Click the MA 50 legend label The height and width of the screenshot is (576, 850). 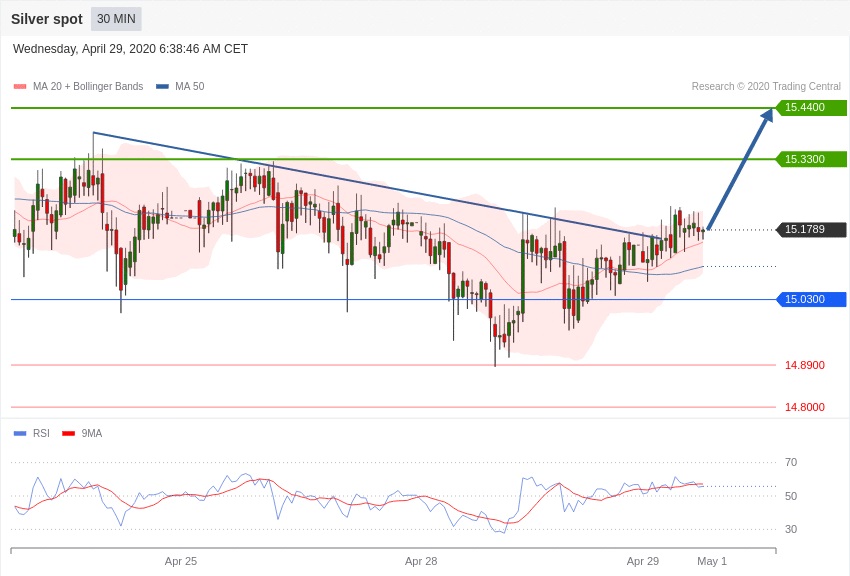[x=189, y=87]
